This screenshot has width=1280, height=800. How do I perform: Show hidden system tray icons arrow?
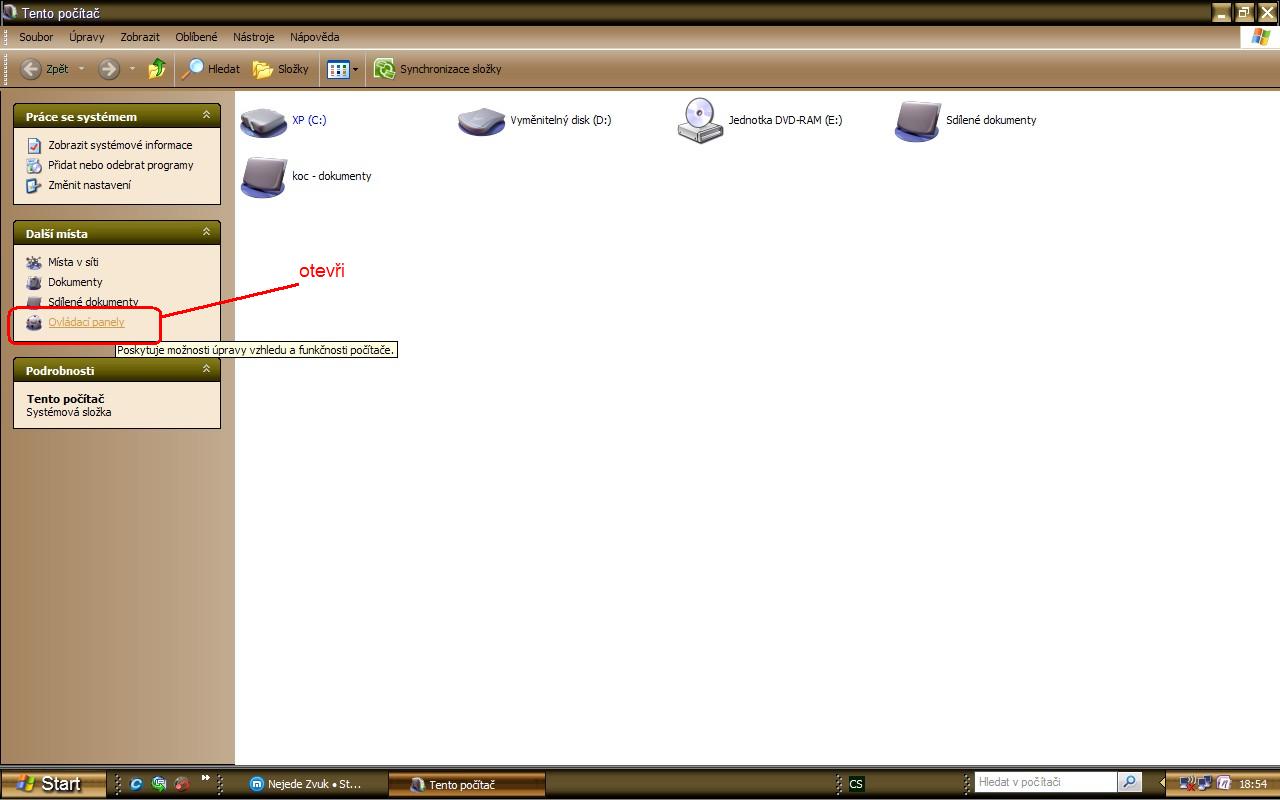click(x=1163, y=783)
